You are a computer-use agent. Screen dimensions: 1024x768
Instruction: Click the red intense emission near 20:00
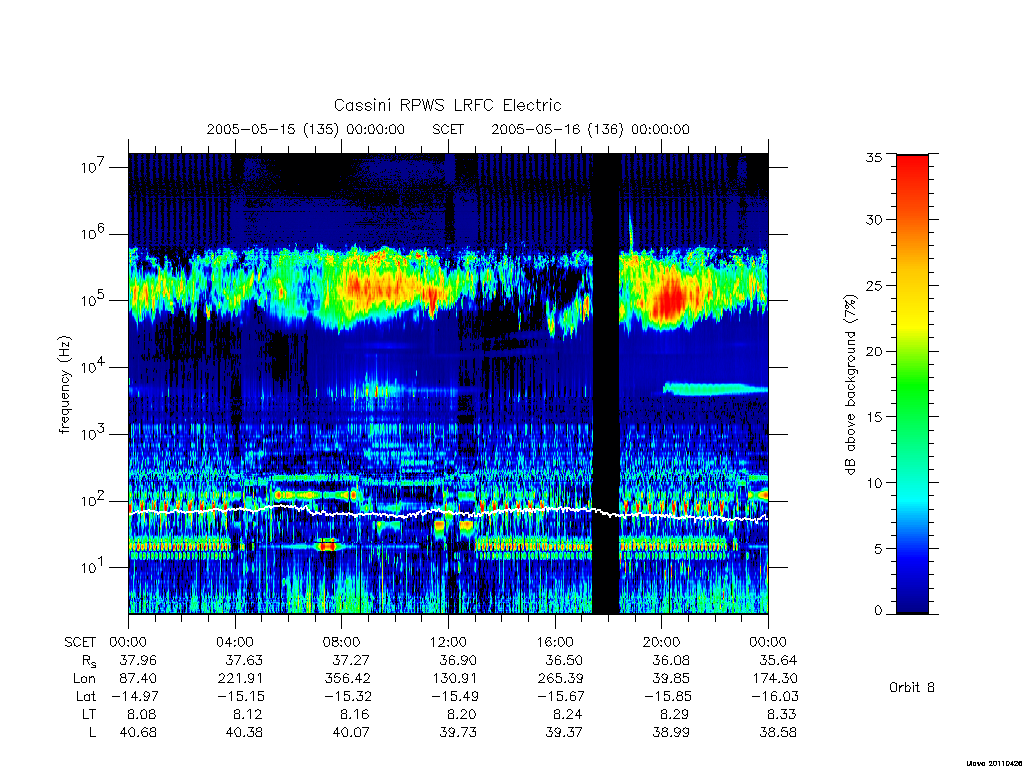click(669, 299)
